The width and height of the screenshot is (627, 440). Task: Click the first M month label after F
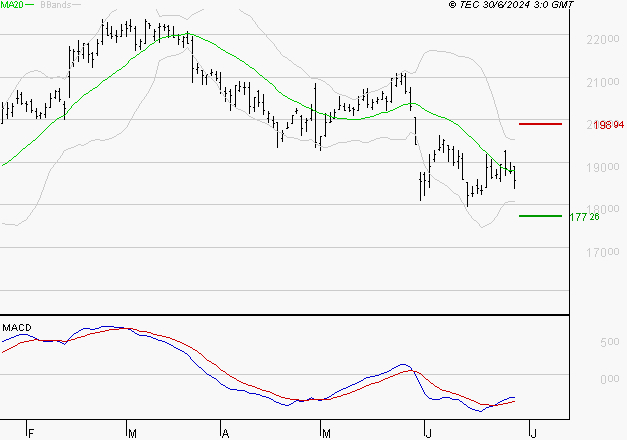click(132, 433)
